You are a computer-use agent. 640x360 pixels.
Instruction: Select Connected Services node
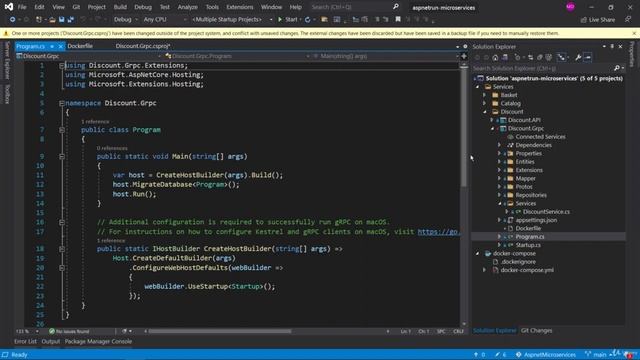pos(540,137)
